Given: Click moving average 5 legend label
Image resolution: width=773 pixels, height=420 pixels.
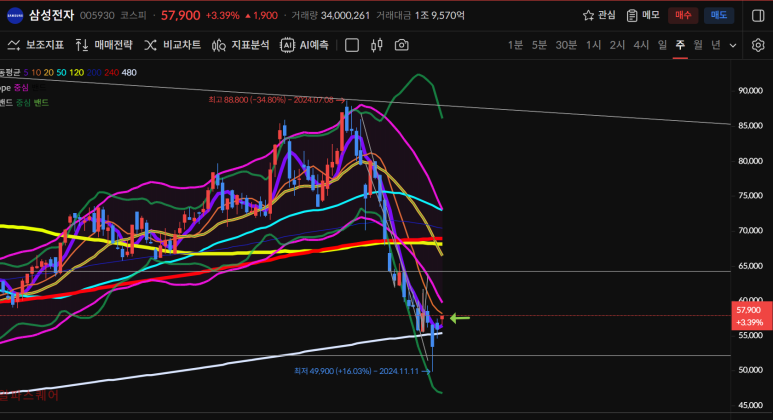Looking at the screenshot, I should pyautogui.click(x=26, y=72).
